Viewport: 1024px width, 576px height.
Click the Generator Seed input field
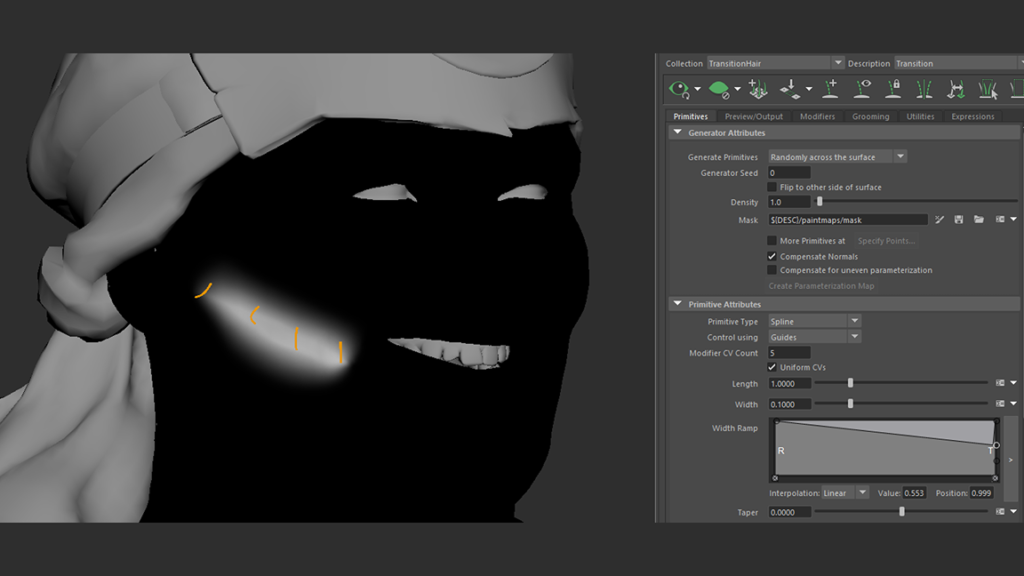pos(788,173)
